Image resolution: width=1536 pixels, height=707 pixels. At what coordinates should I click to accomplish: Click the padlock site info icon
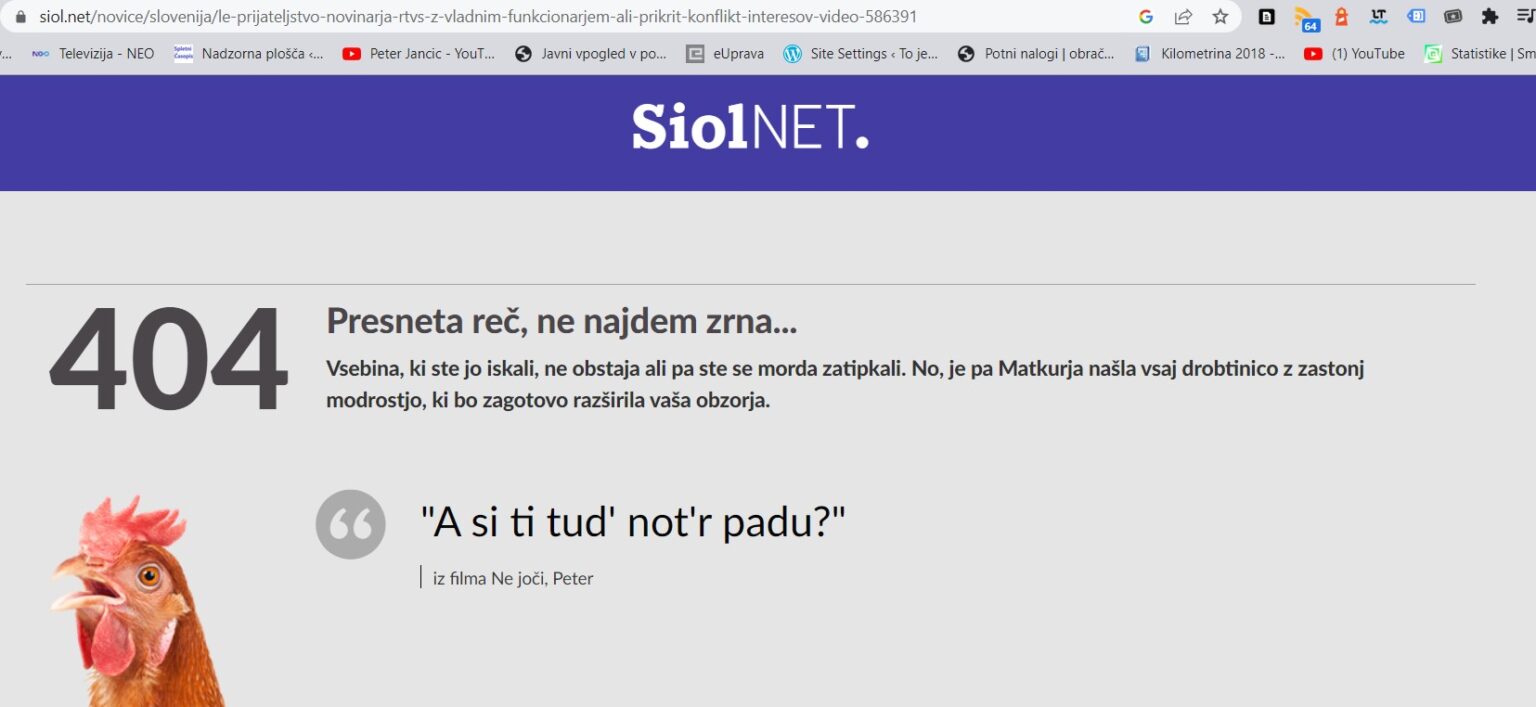(x=20, y=17)
